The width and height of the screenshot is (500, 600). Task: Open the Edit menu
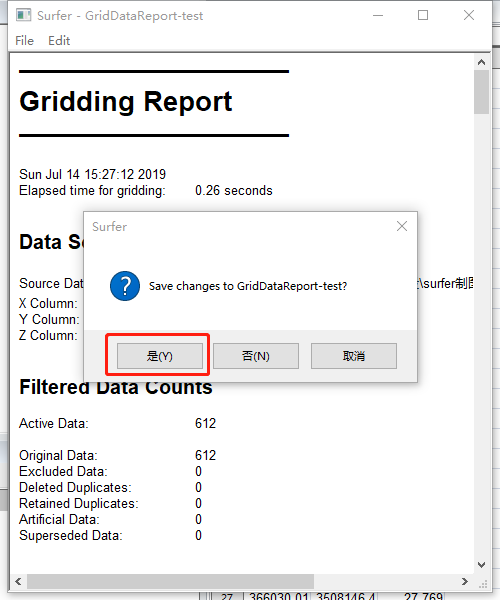[59, 41]
